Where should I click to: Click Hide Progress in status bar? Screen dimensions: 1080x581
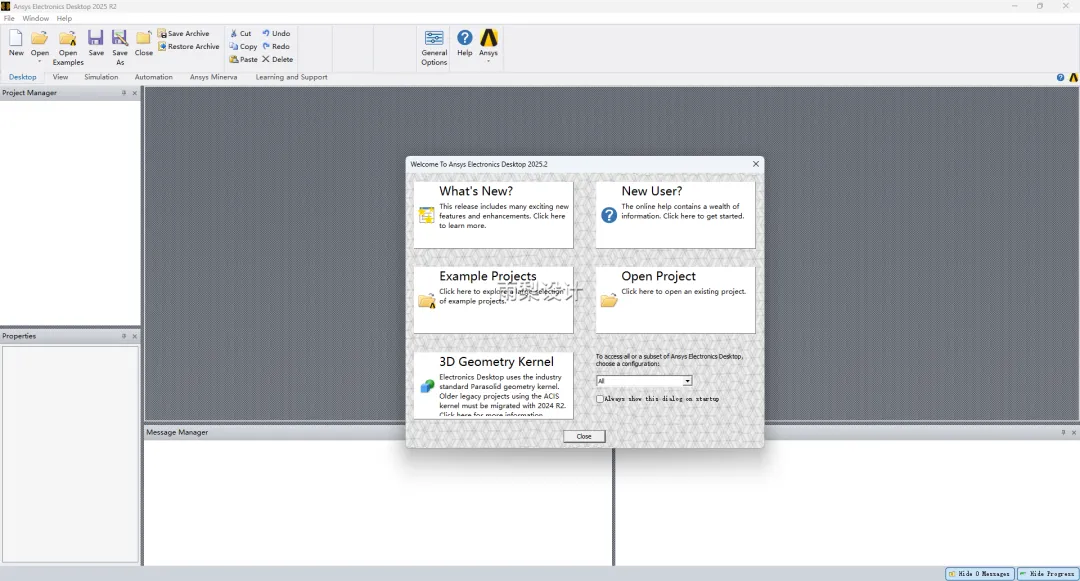[x=1048, y=573]
